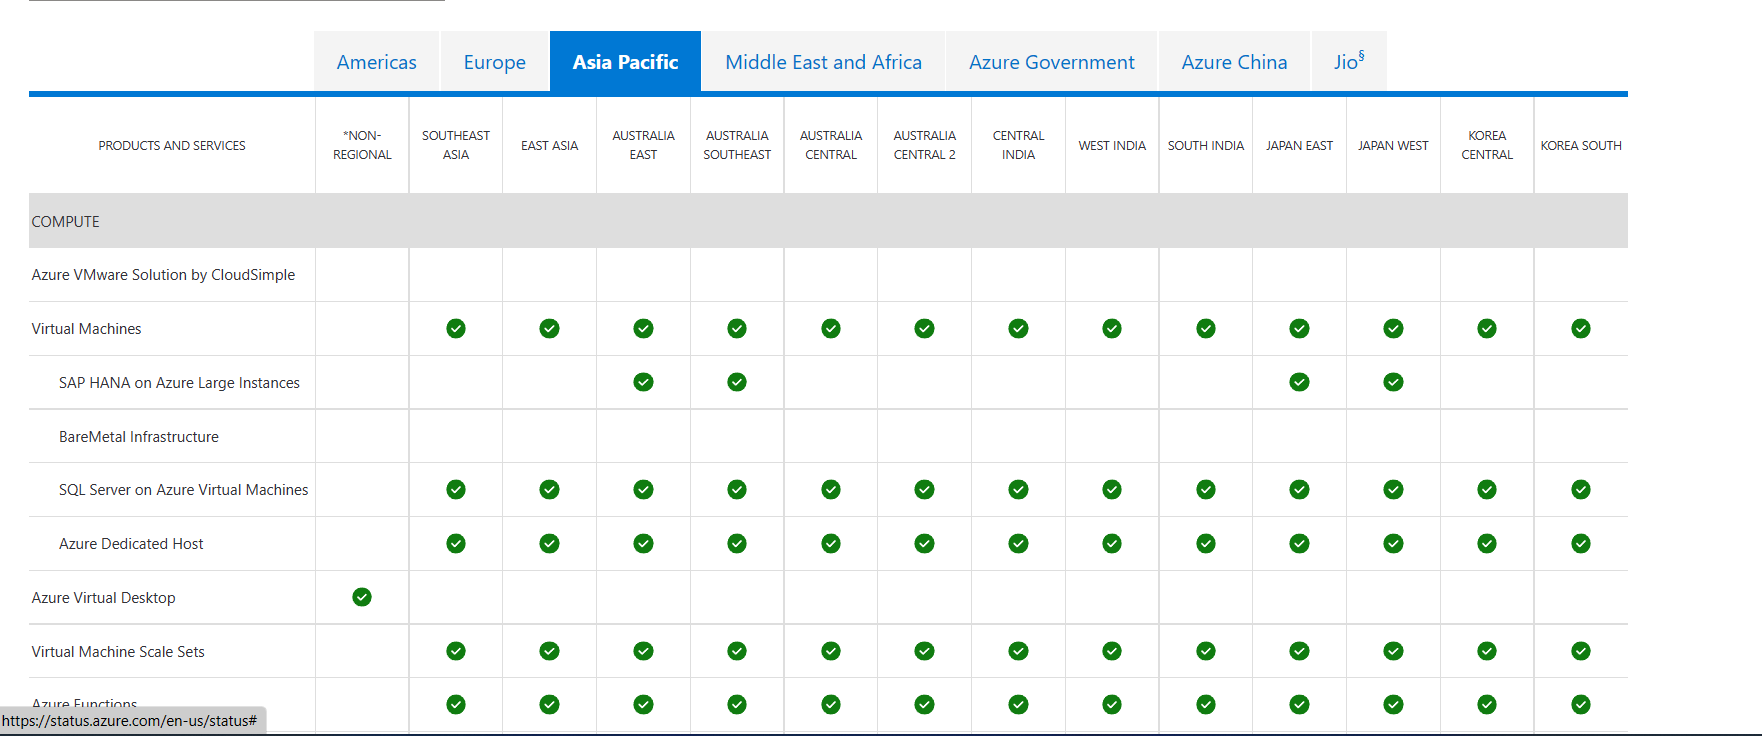The width and height of the screenshot is (1762, 736).
Task: Click Azure Dedicated Host checkmark for Australia Central 2
Action: (x=924, y=543)
